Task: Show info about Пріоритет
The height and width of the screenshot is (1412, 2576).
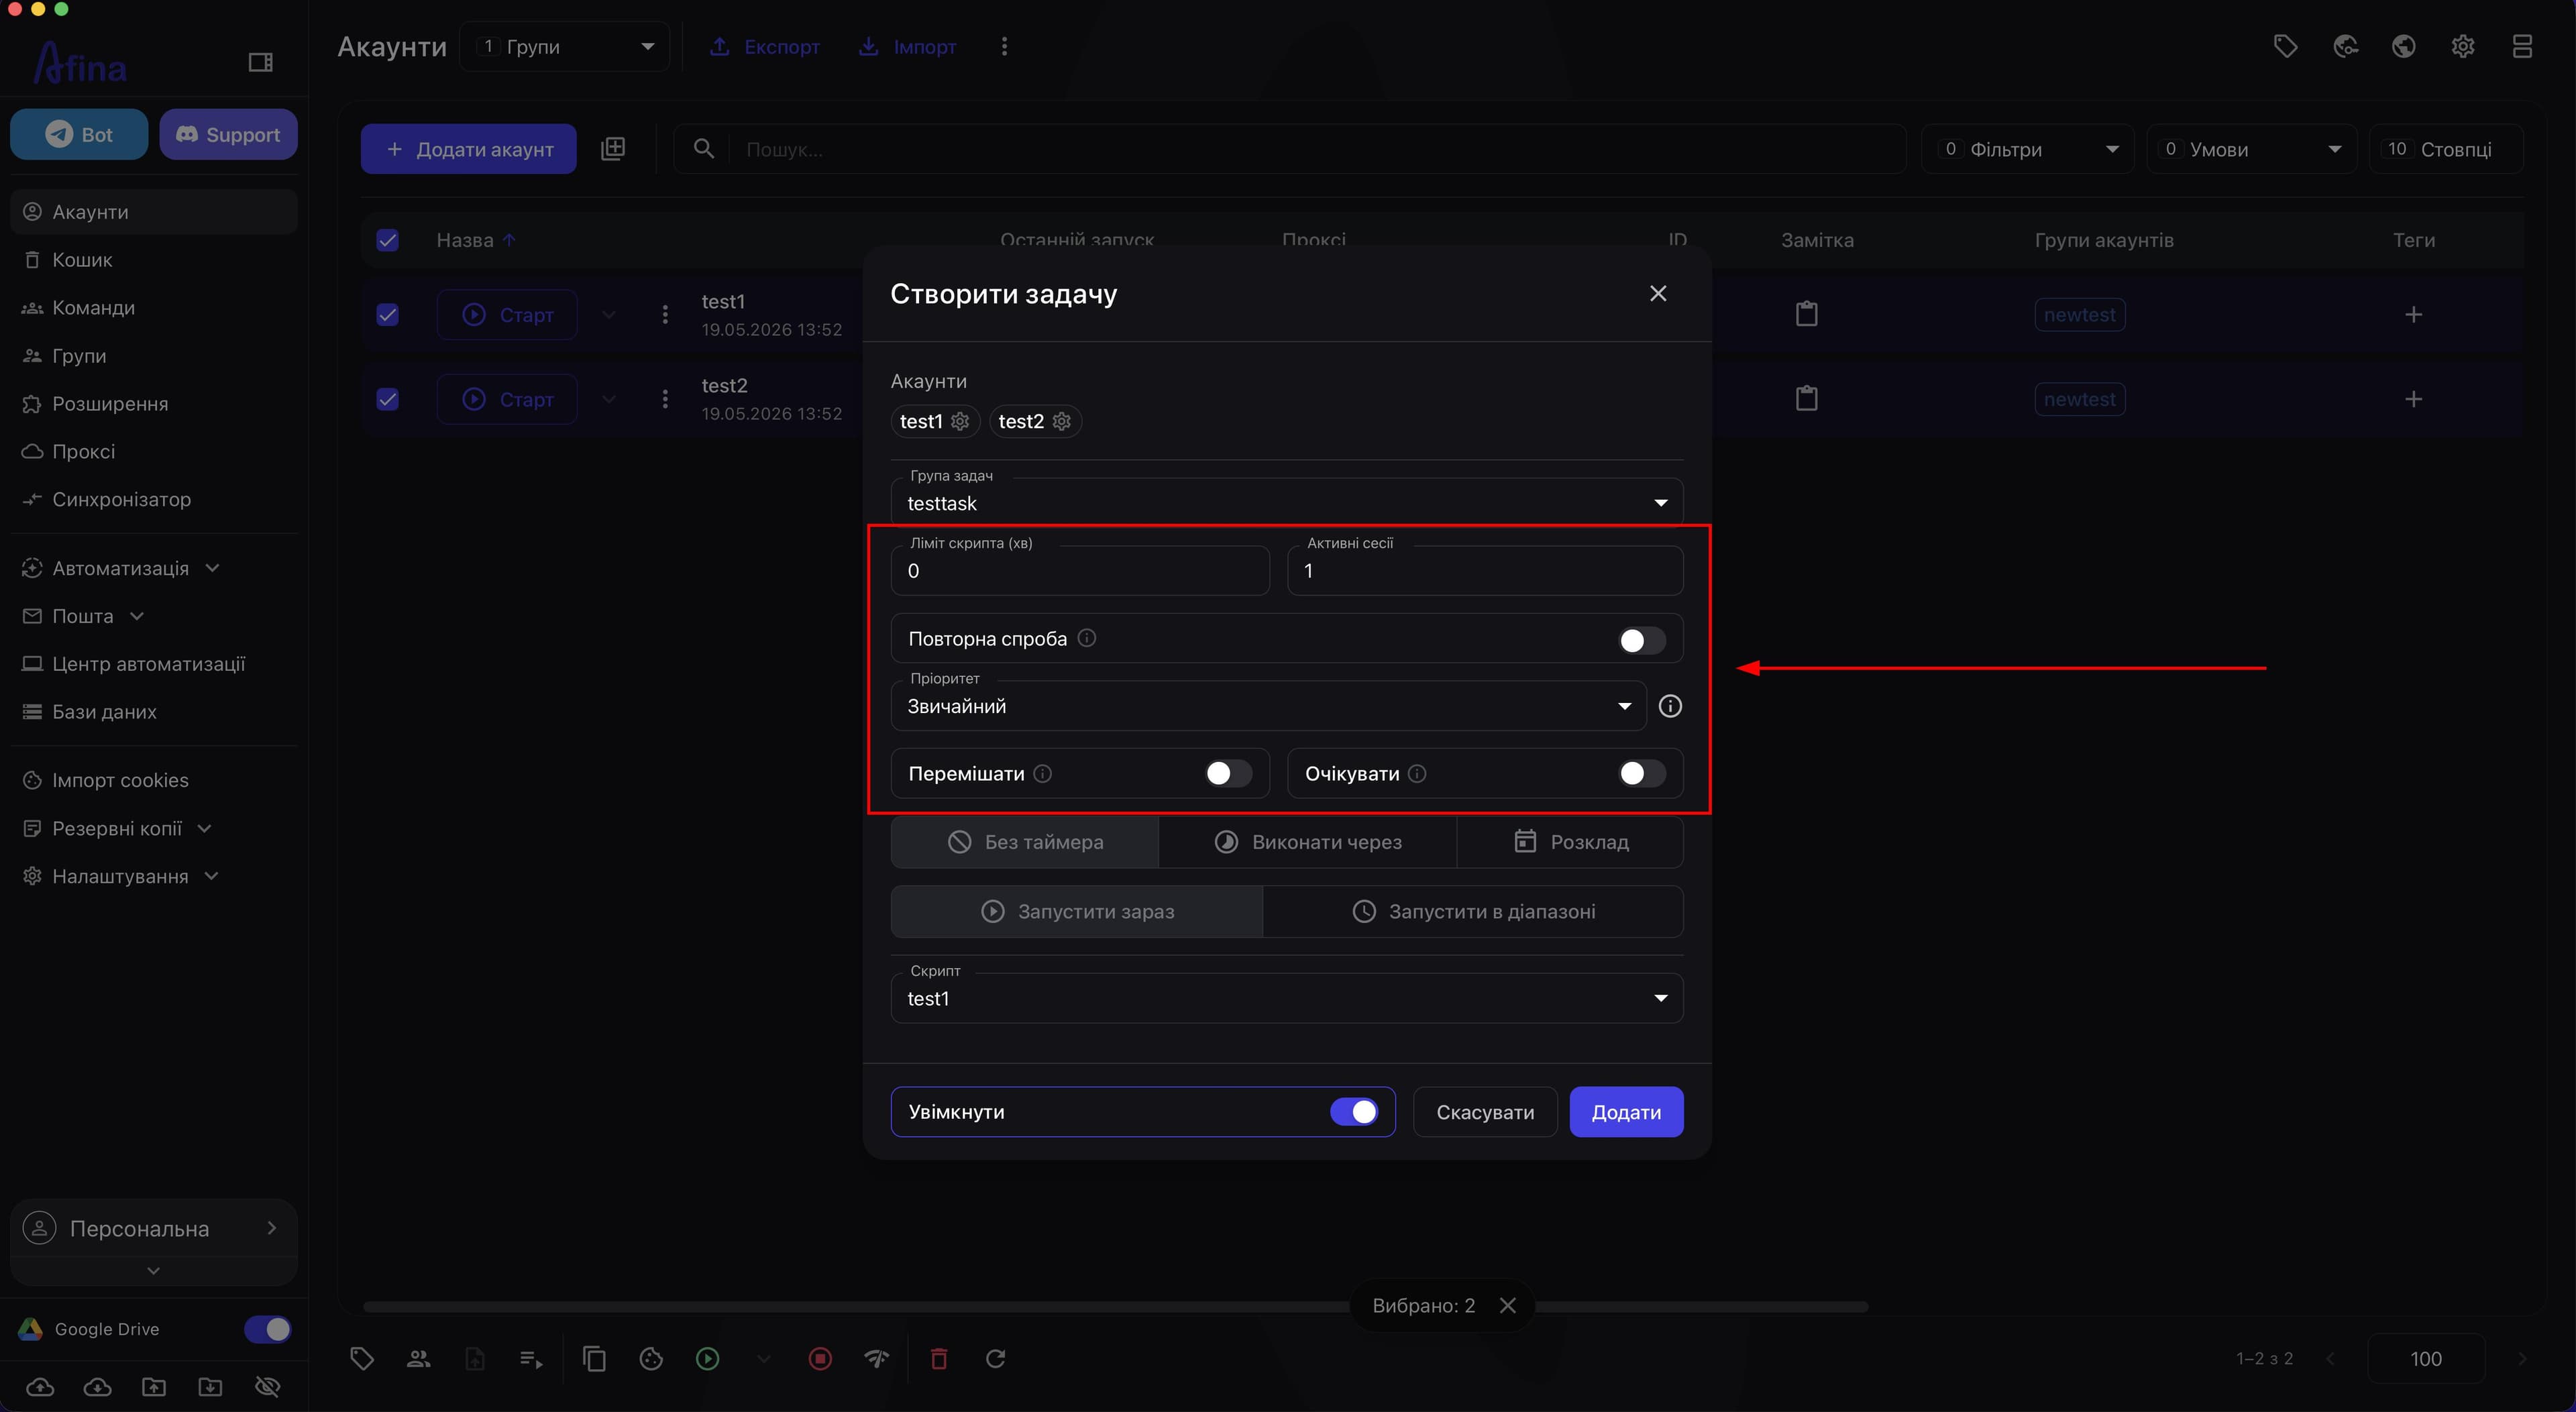Action: [1670, 706]
